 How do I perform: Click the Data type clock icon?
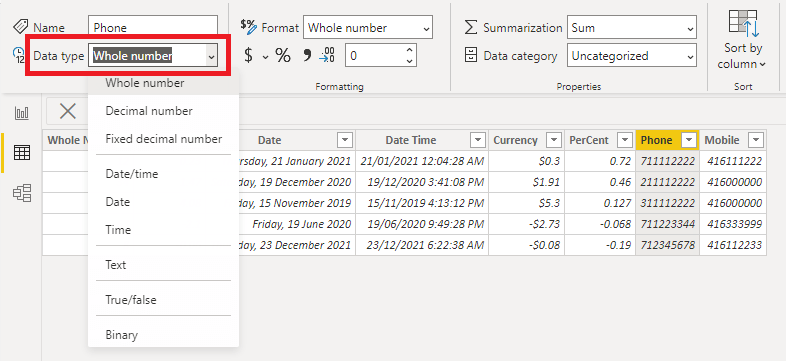(x=19, y=55)
